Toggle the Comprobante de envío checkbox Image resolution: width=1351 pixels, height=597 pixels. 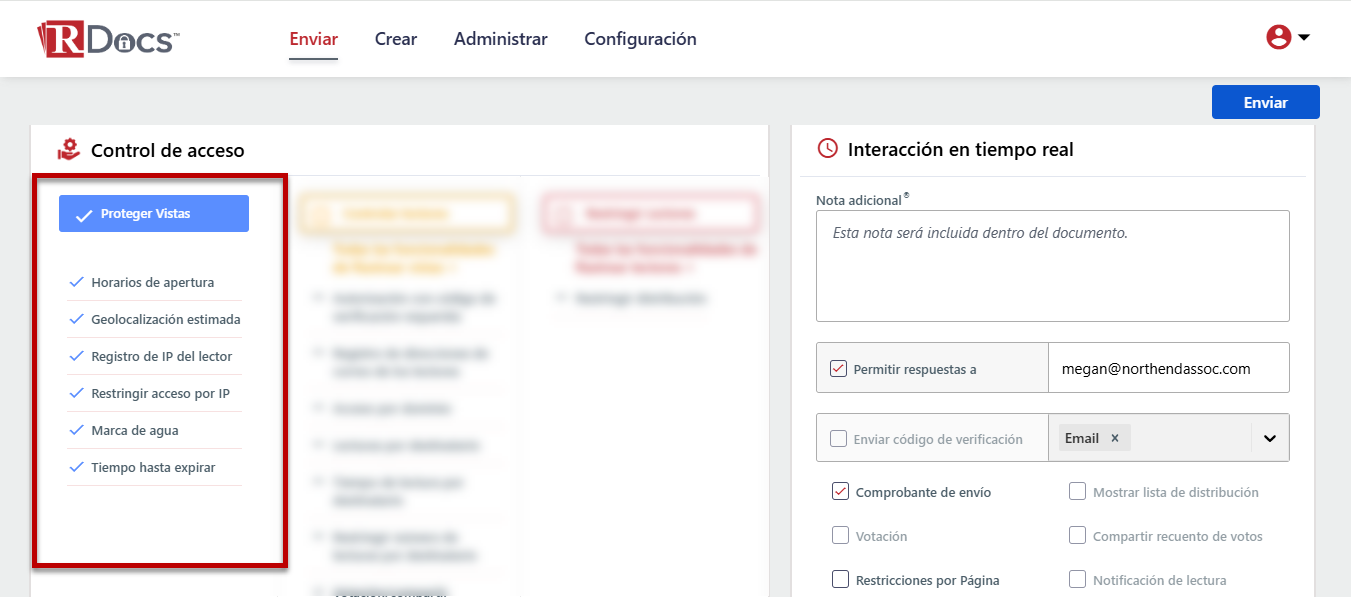pyautogui.click(x=840, y=492)
